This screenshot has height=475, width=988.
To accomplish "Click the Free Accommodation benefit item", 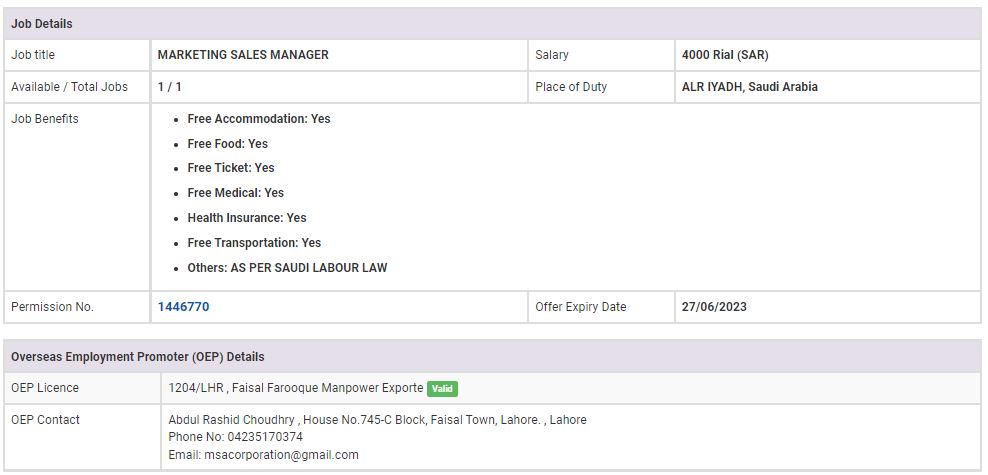I will pos(258,119).
